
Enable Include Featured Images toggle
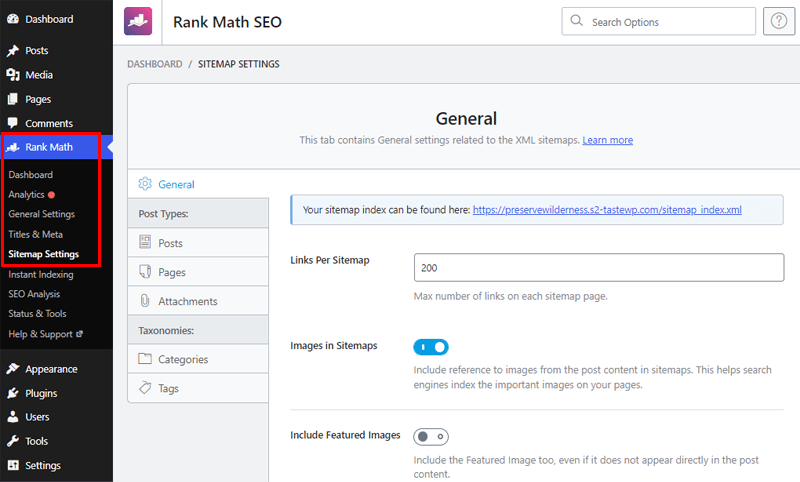pyautogui.click(x=431, y=437)
